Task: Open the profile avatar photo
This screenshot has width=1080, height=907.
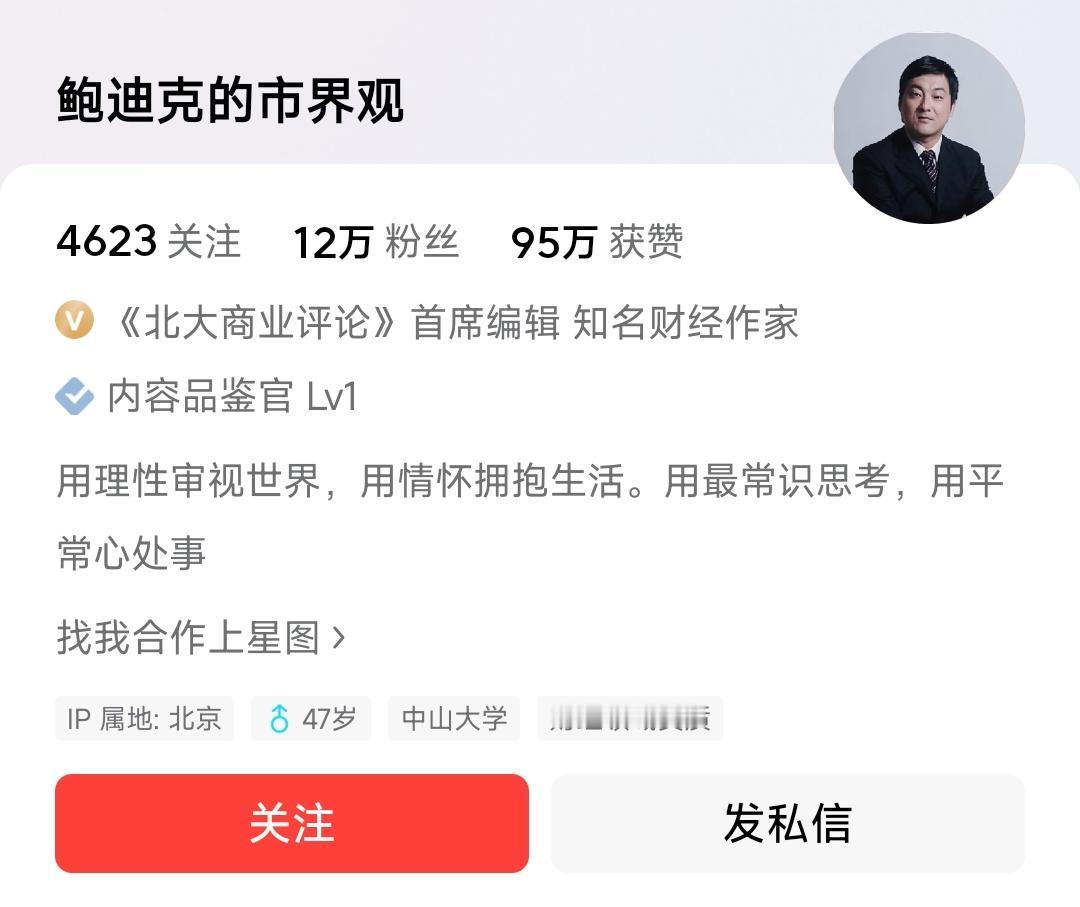Action: (x=929, y=128)
